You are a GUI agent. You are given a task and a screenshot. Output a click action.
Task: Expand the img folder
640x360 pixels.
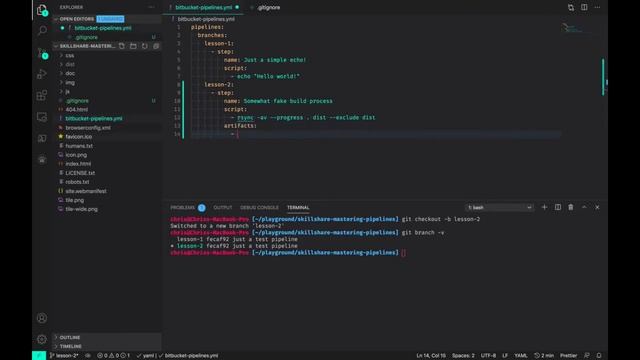pyautogui.click(x=70, y=82)
